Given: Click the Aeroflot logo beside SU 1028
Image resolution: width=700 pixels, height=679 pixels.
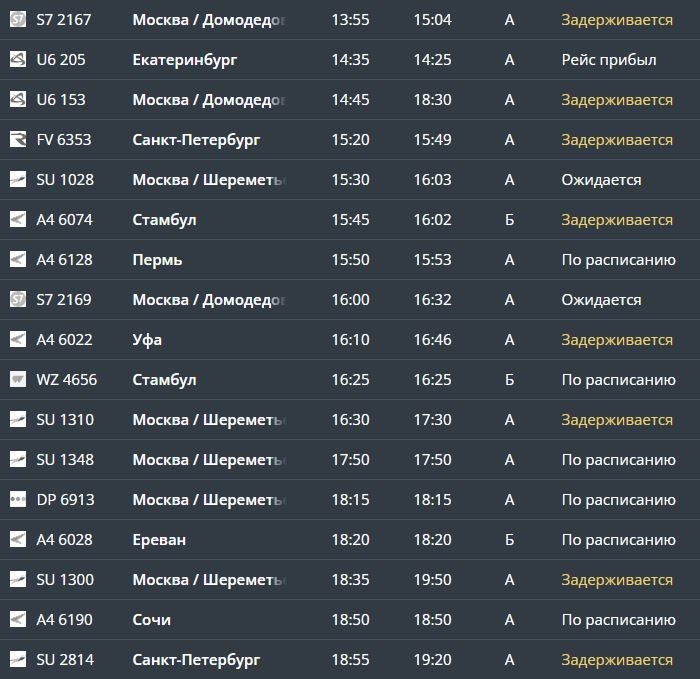Looking at the screenshot, I should click(x=18, y=179).
